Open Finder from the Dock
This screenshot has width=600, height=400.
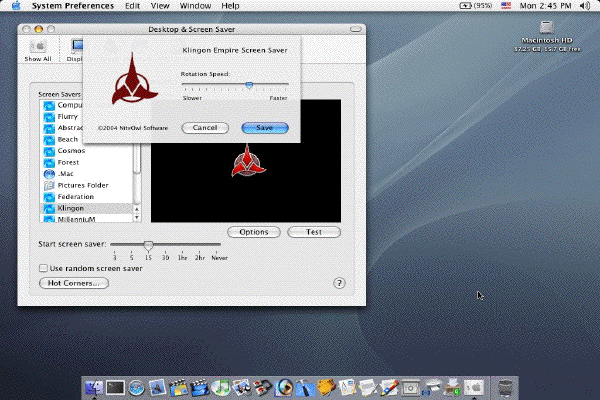pyautogui.click(x=94, y=388)
